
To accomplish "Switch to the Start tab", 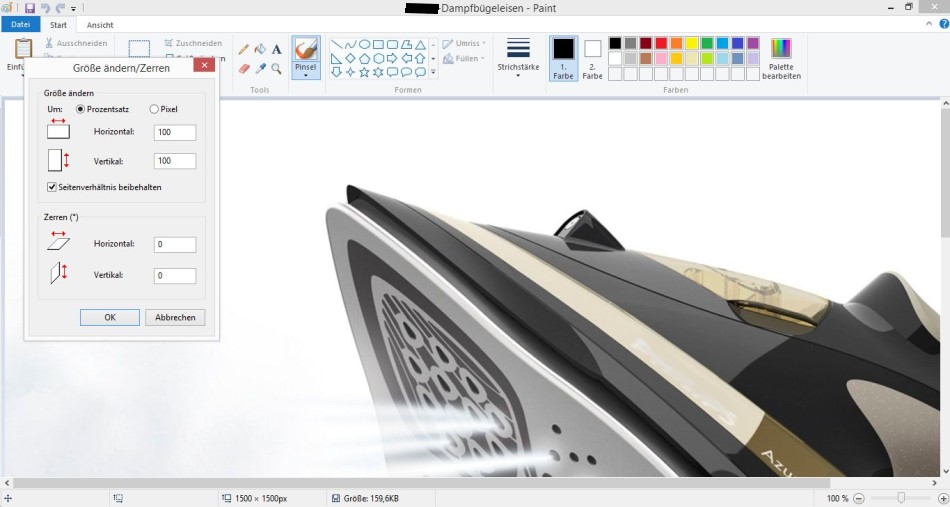I will pyautogui.click(x=59, y=25).
